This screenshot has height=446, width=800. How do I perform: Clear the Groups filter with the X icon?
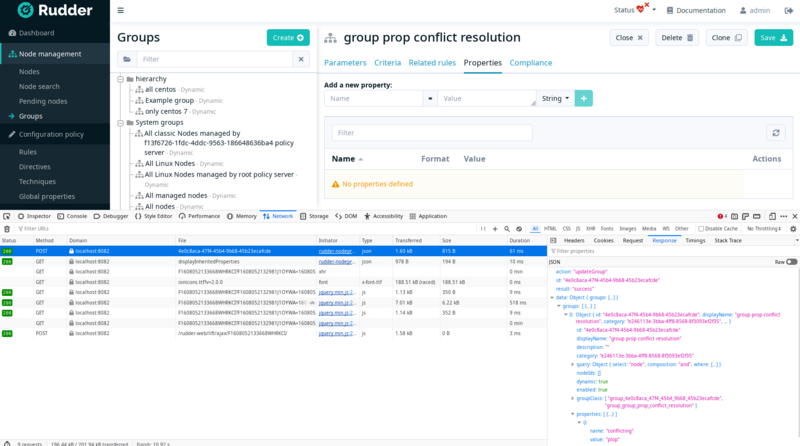tap(301, 59)
